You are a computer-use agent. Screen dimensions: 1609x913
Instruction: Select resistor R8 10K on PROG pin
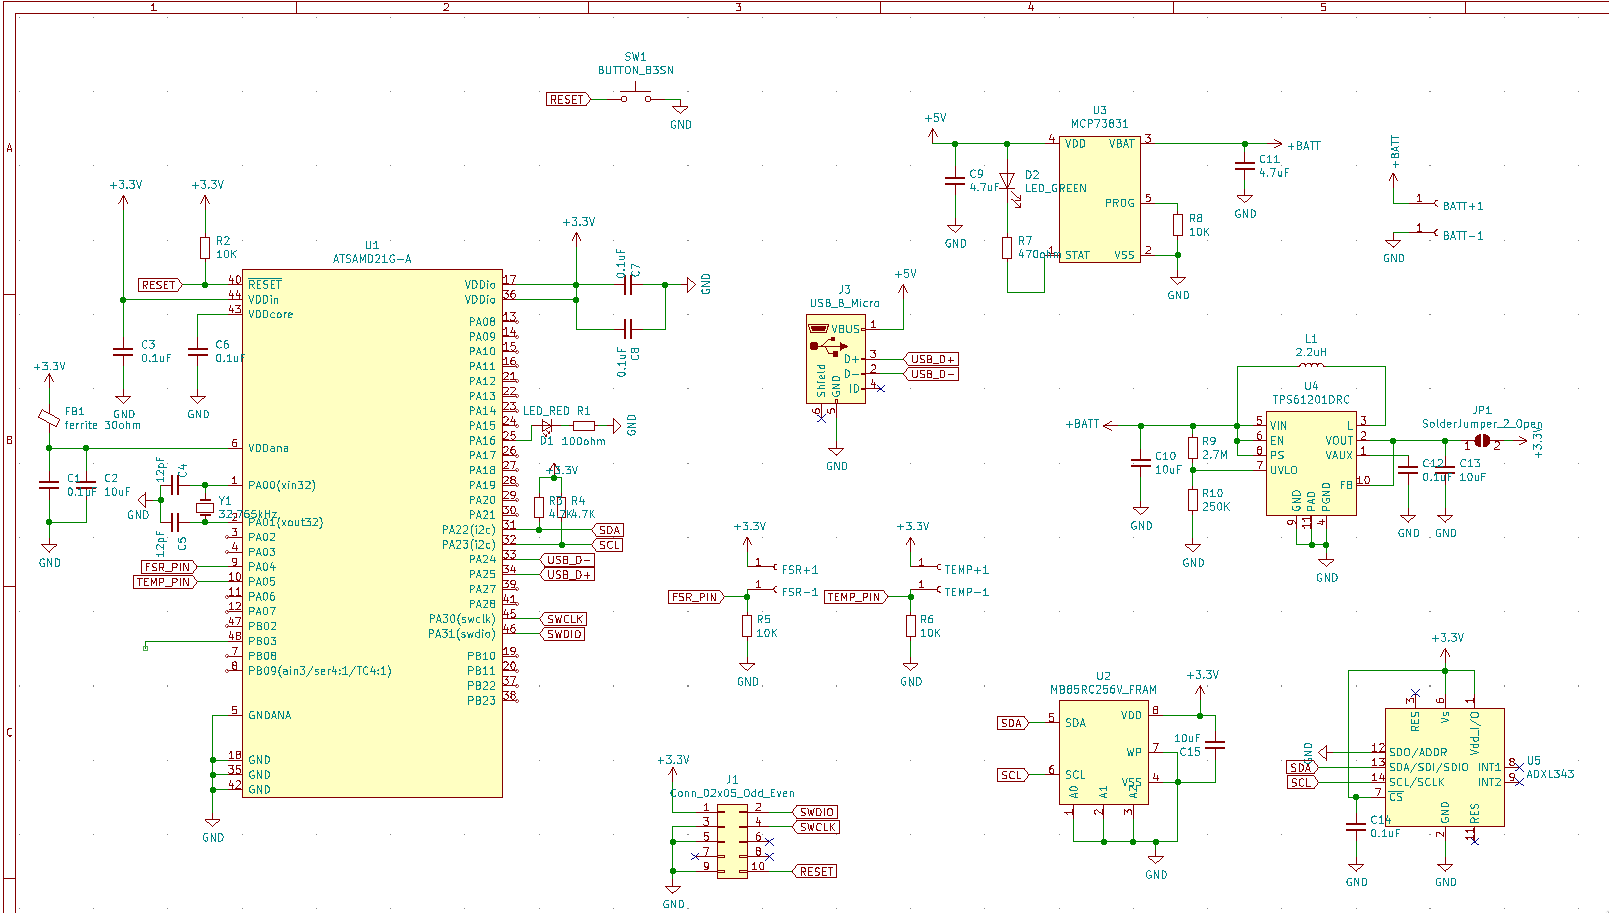tap(1178, 225)
